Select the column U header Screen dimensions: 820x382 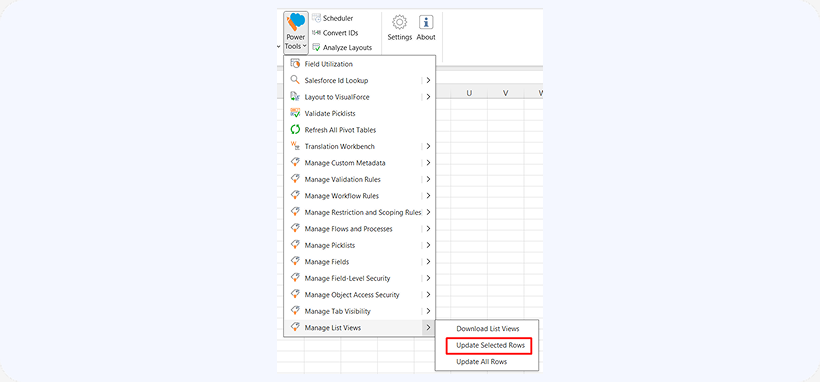pos(469,93)
